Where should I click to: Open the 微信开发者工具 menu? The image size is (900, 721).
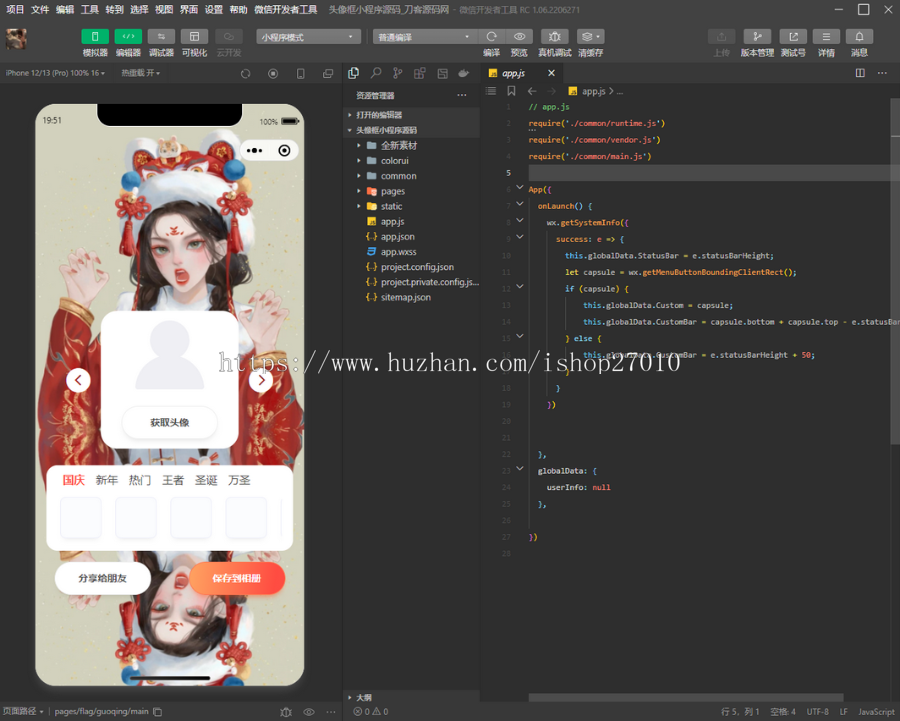point(285,9)
